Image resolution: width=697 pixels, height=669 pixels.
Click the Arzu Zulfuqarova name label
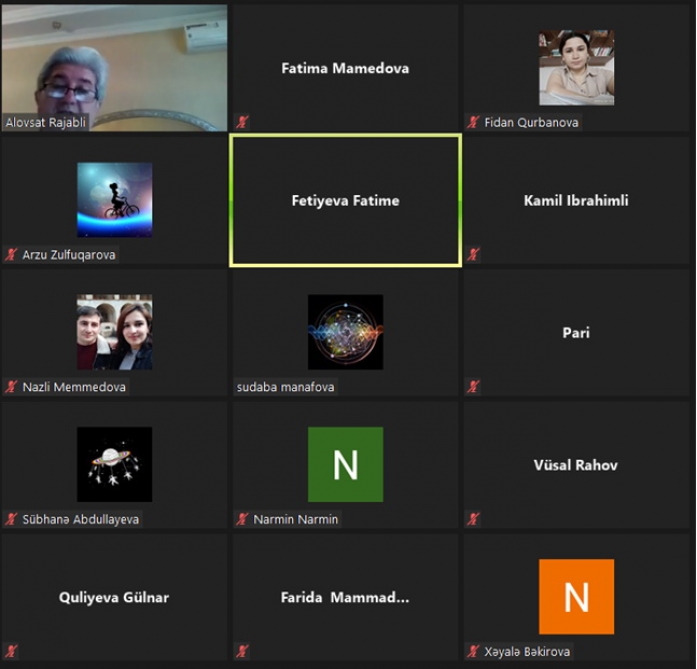coord(69,255)
